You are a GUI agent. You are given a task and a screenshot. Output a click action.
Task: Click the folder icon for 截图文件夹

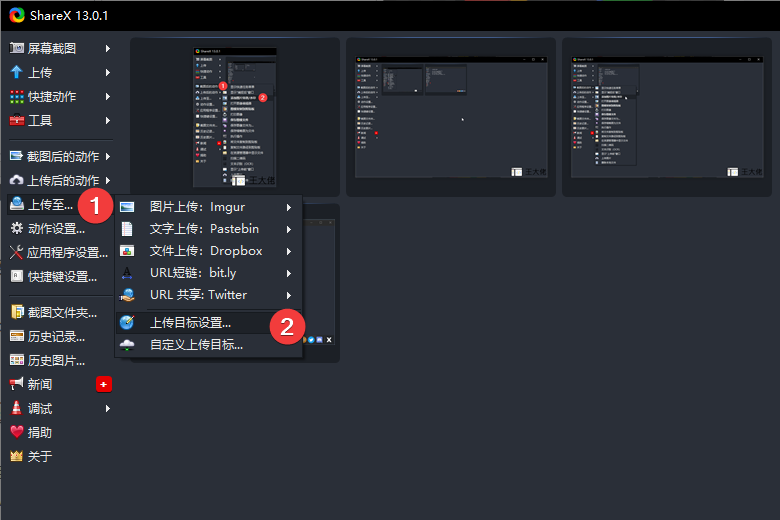(16, 312)
